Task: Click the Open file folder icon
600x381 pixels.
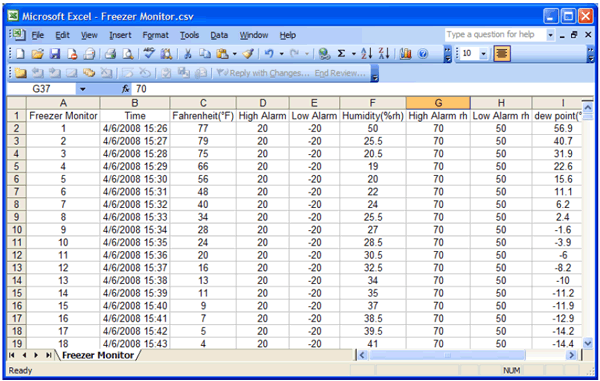Action: pos(38,54)
